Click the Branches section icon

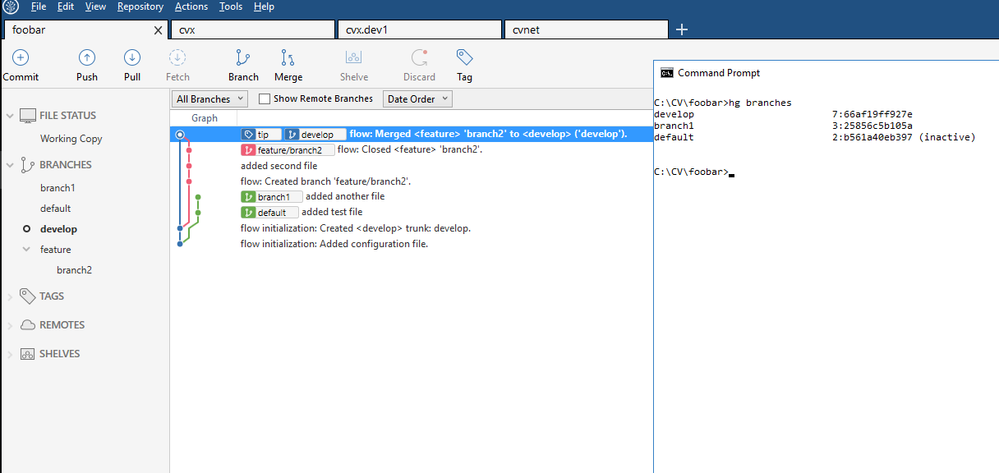[27, 165]
